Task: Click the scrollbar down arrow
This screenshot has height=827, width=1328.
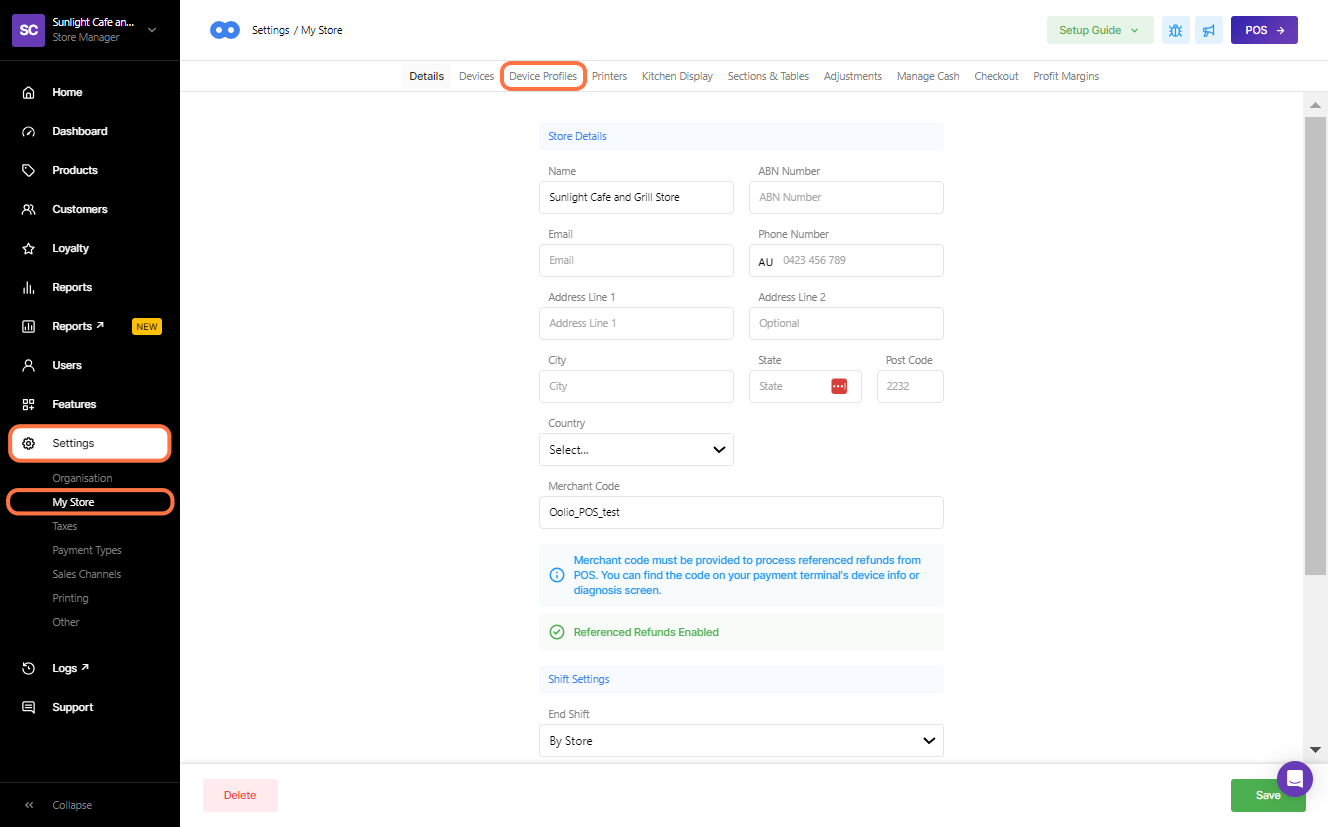Action: click(1315, 749)
